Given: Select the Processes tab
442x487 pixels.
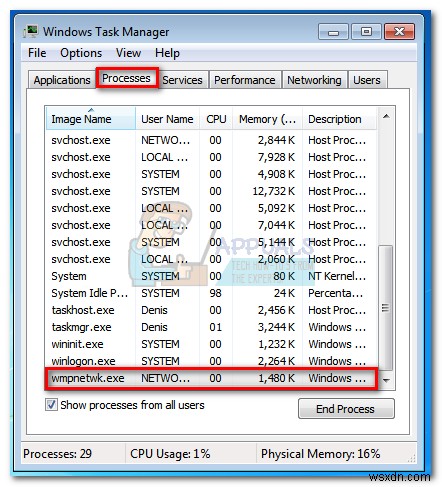Looking at the screenshot, I should point(127,78).
